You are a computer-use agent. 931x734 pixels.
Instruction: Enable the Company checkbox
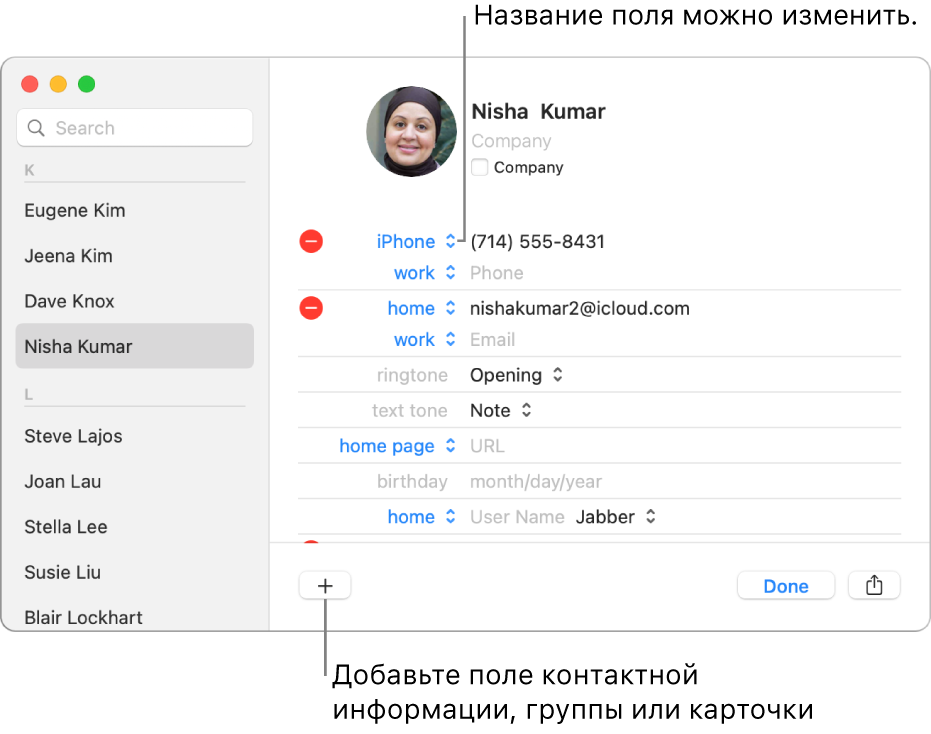480,167
